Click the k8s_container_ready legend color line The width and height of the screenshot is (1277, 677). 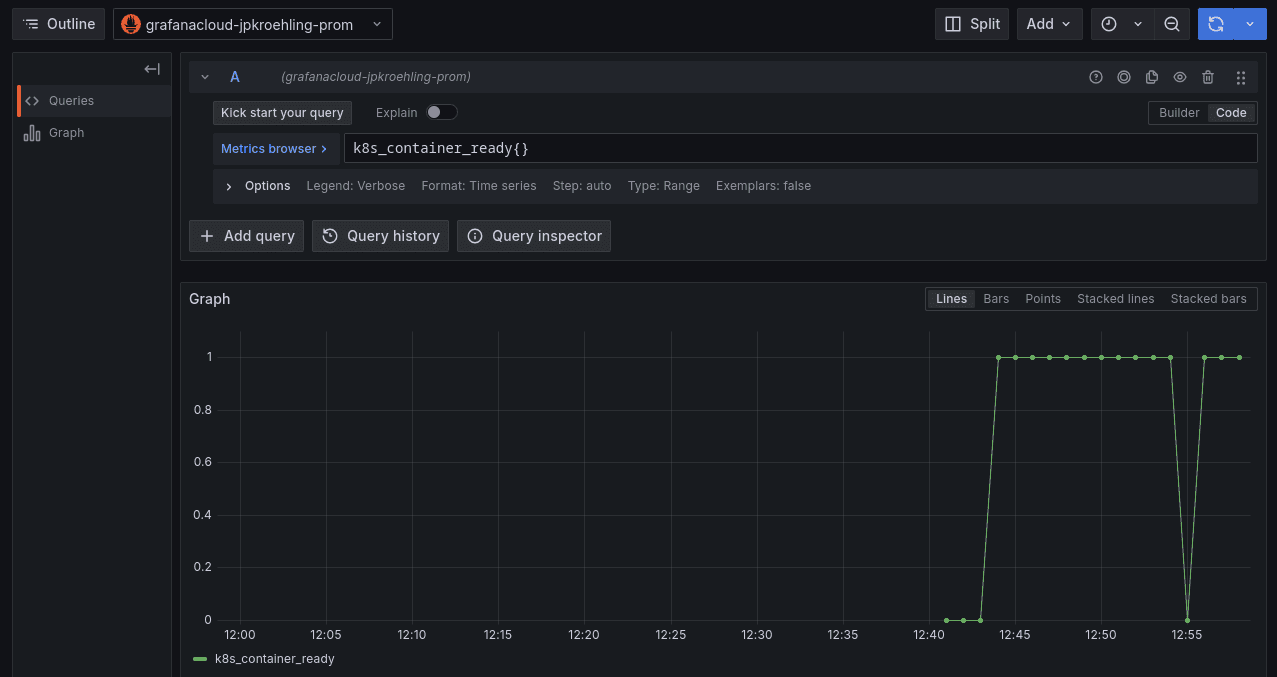200,659
